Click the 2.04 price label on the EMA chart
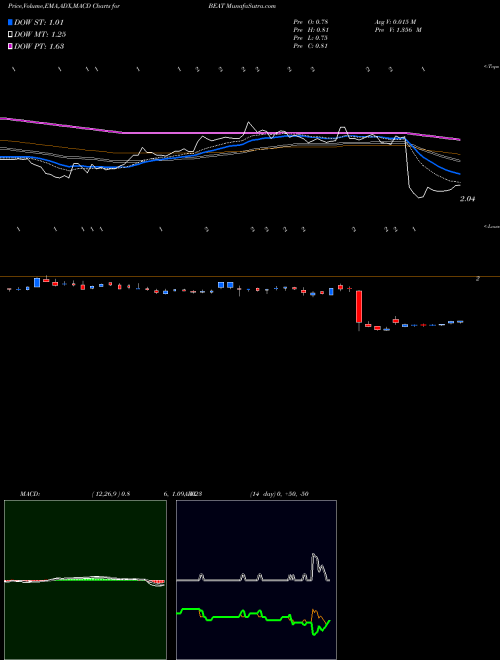The width and height of the screenshot is (500, 660). coord(467,199)
